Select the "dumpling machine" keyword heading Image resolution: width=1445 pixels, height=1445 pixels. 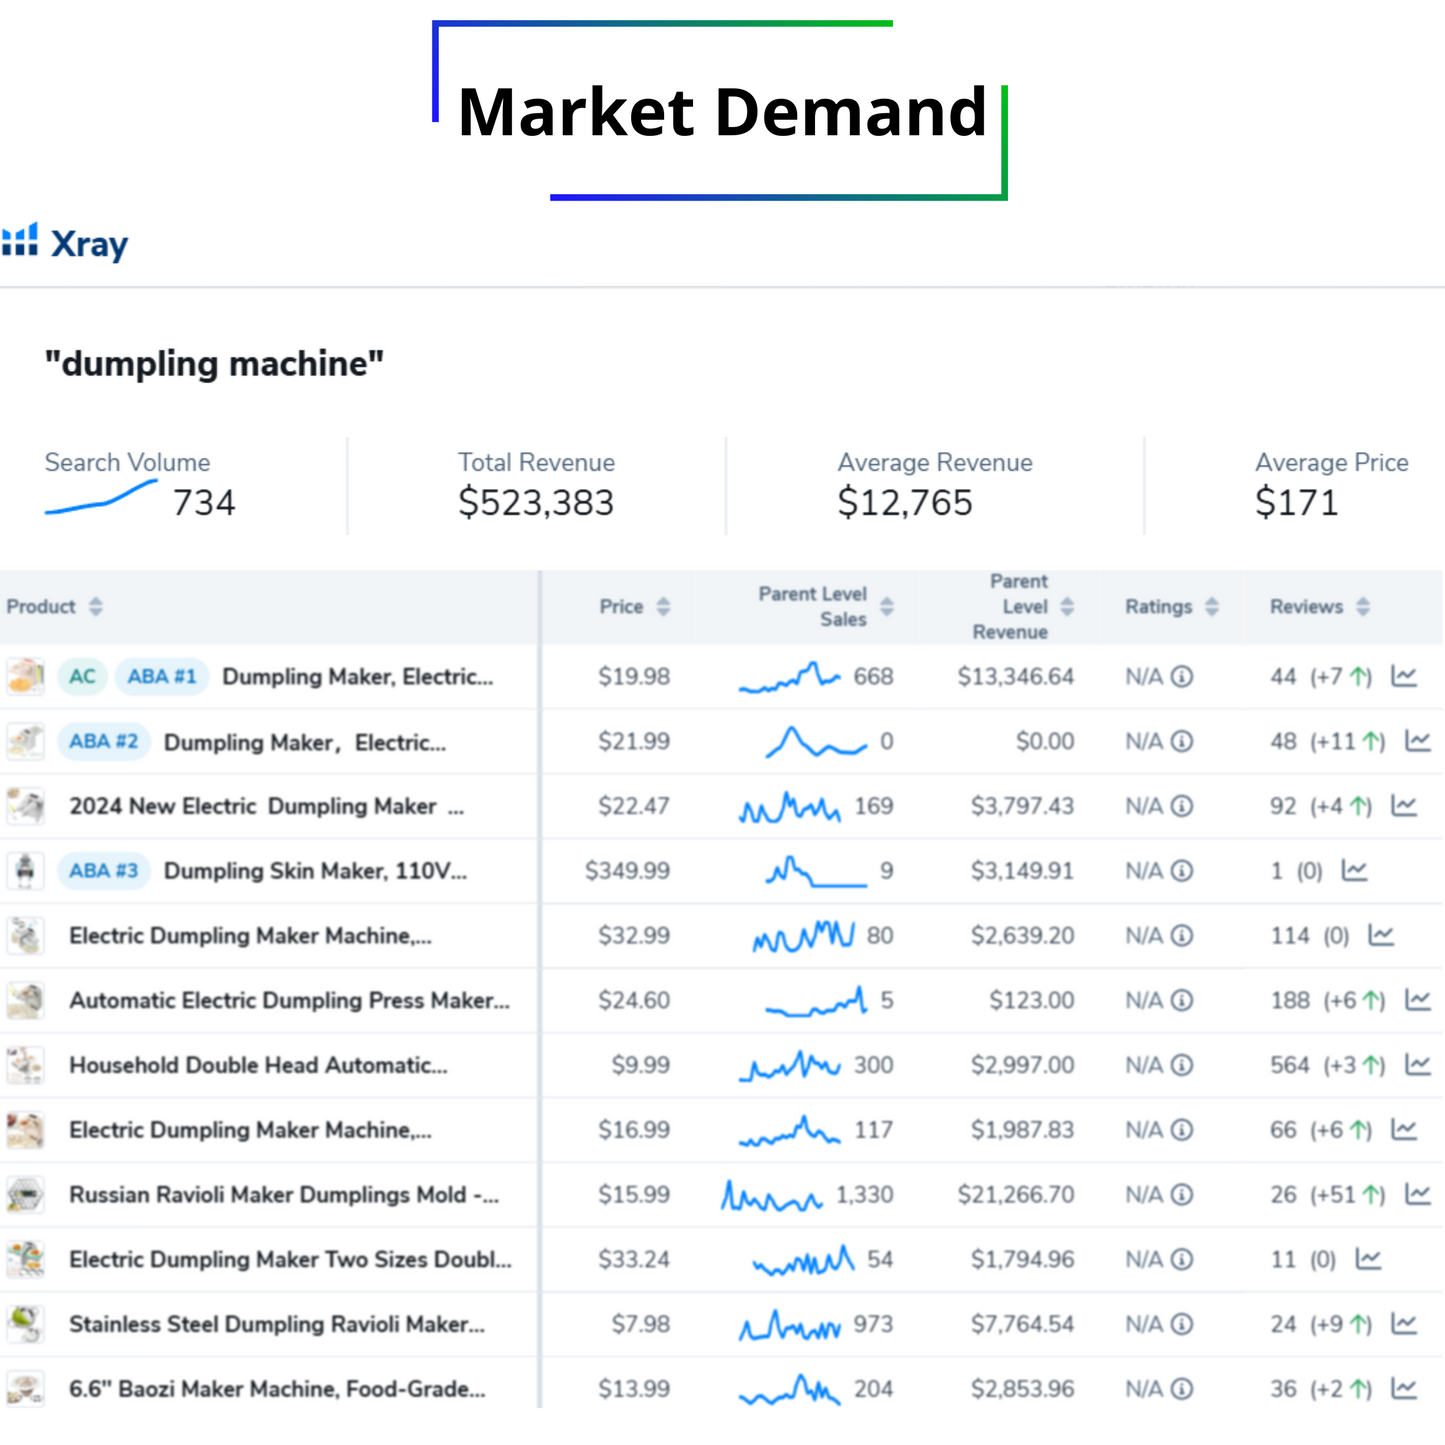click(214, 363)
